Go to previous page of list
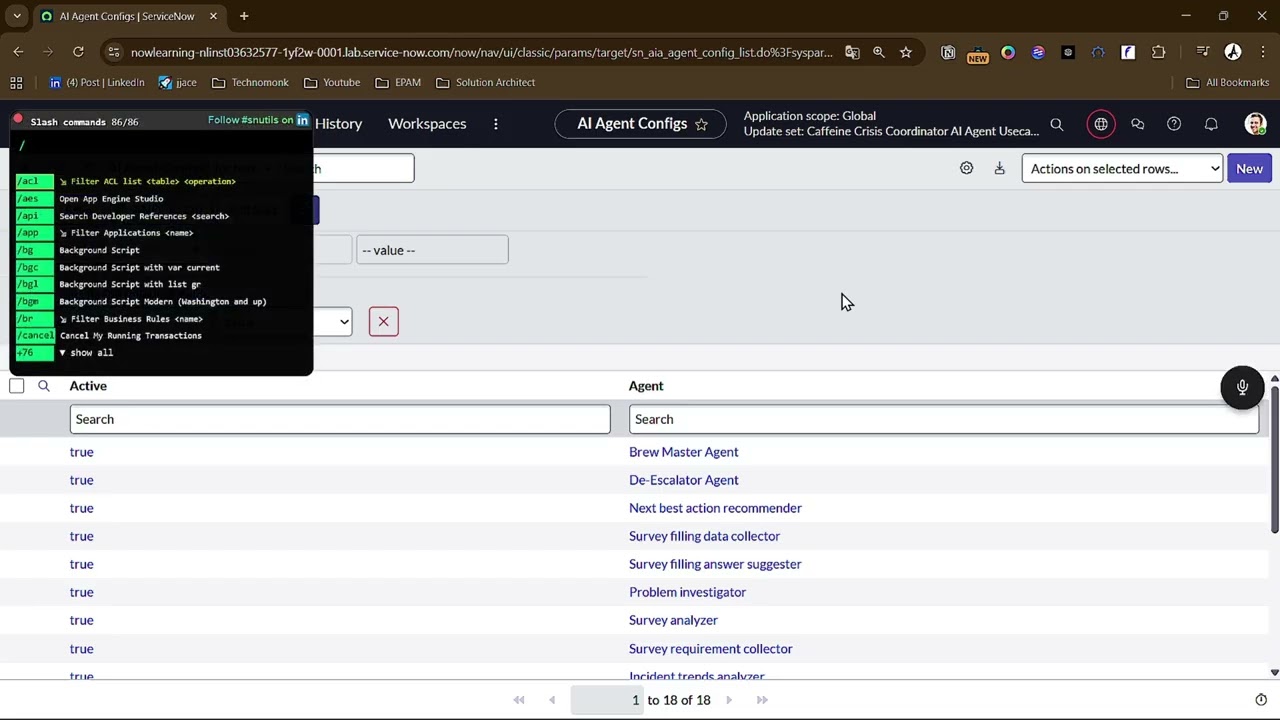This screenshot has width=1280, height=720. (552, 700)
